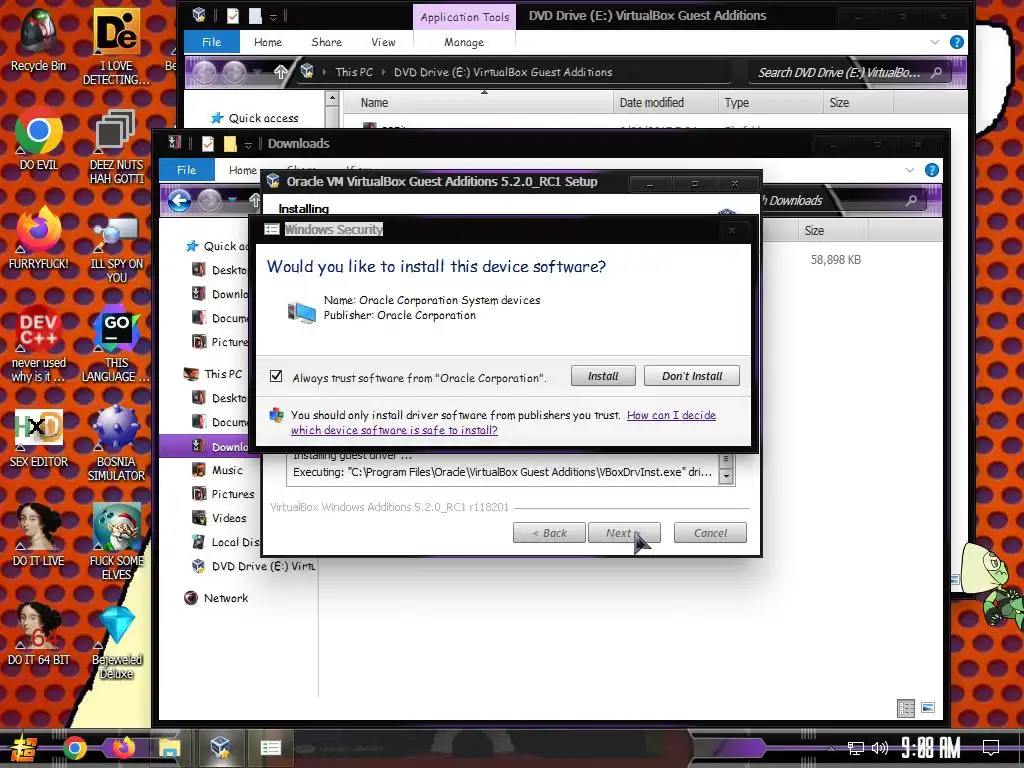This screenshot has height=768, width=1024.
Task: Click help icon in DVD Drive window
Action: pos(957,42)
